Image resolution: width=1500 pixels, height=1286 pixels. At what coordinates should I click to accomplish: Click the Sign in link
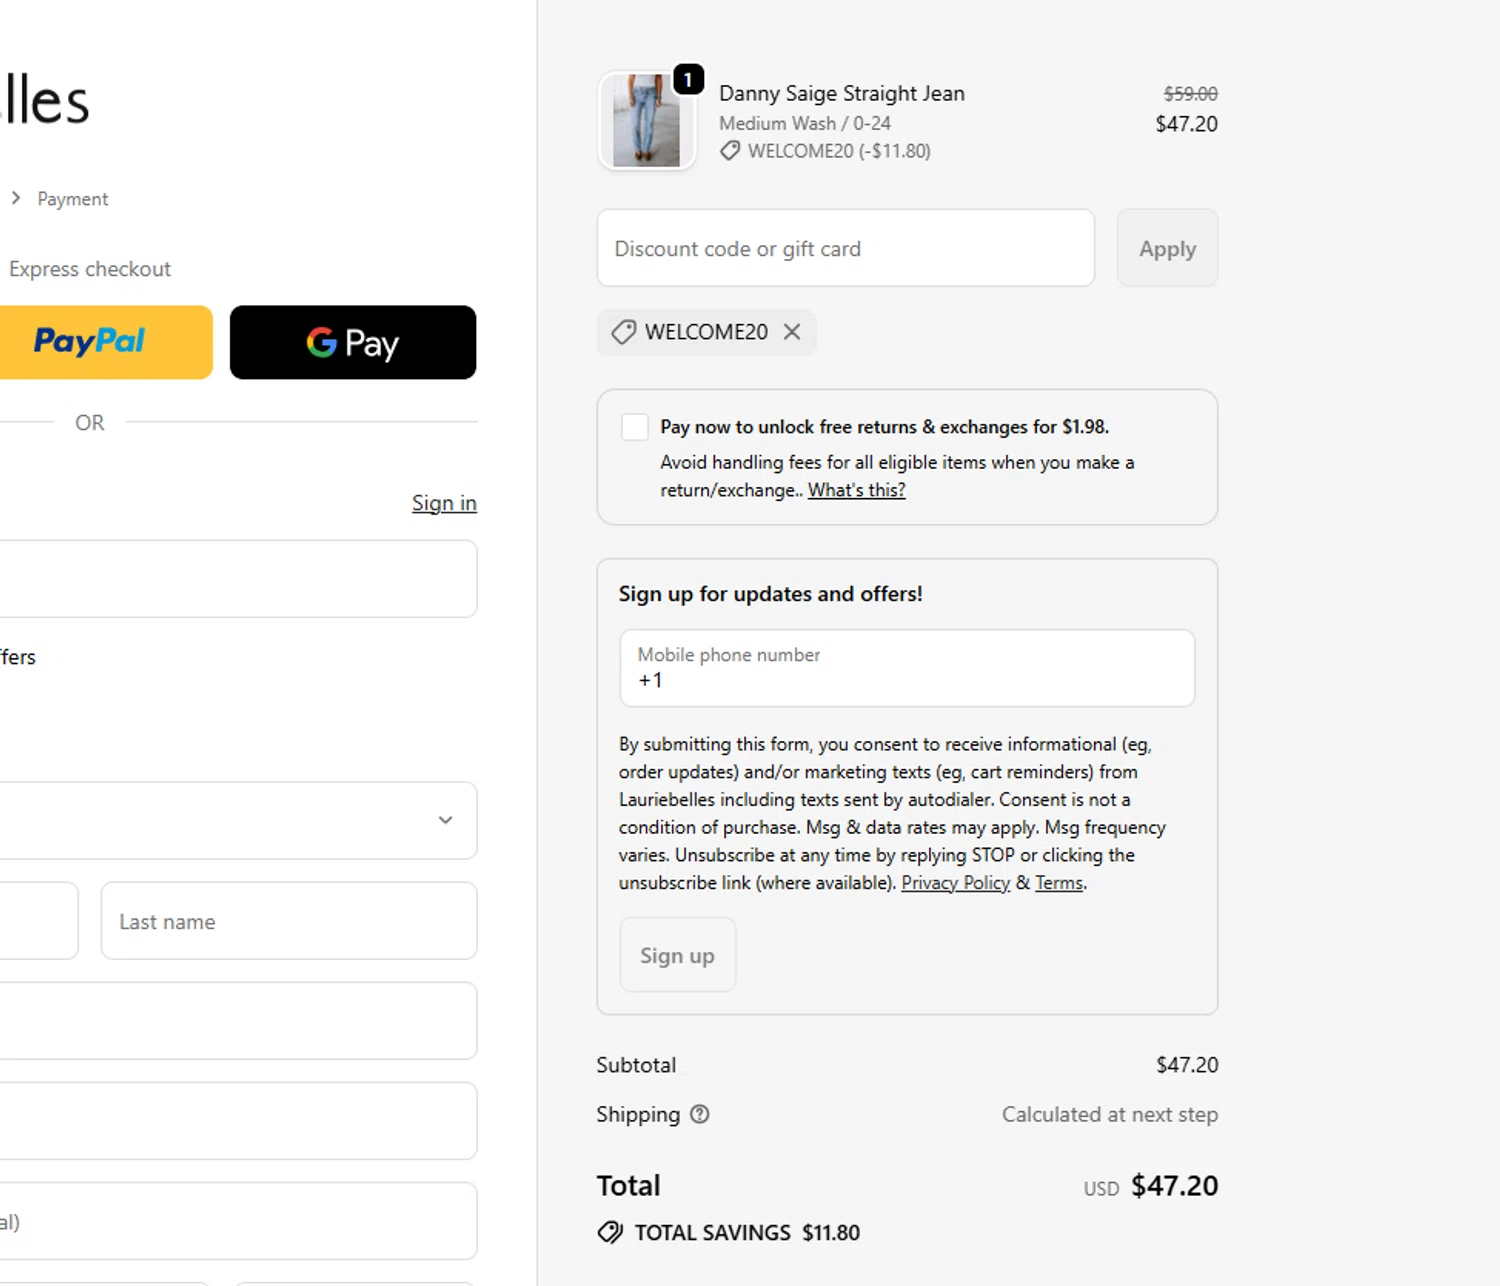444,503
